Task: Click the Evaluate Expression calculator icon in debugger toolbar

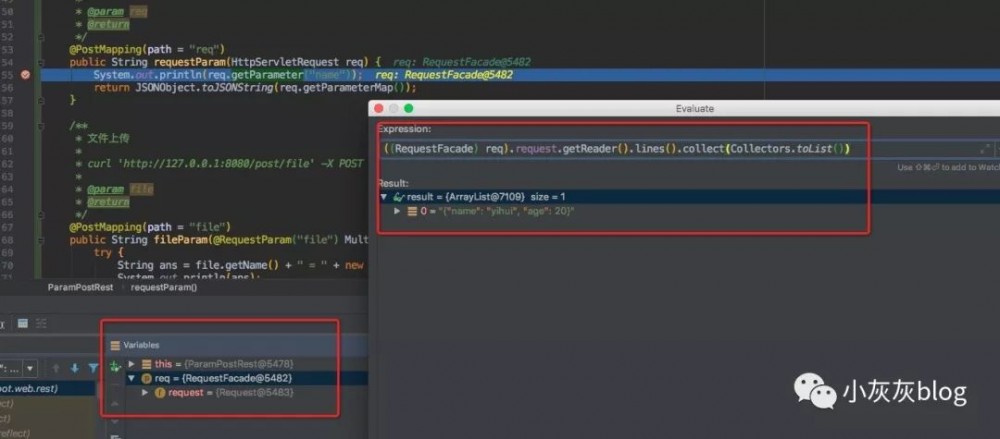Action: (22, 324)
